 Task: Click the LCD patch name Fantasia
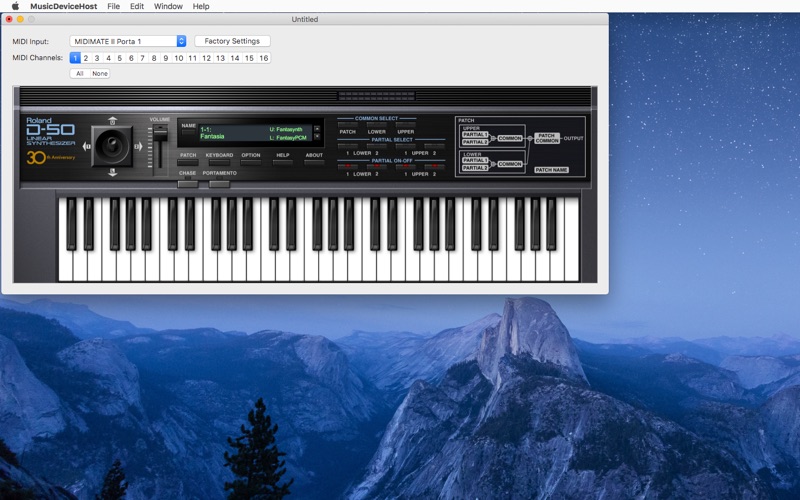point(212,137)
